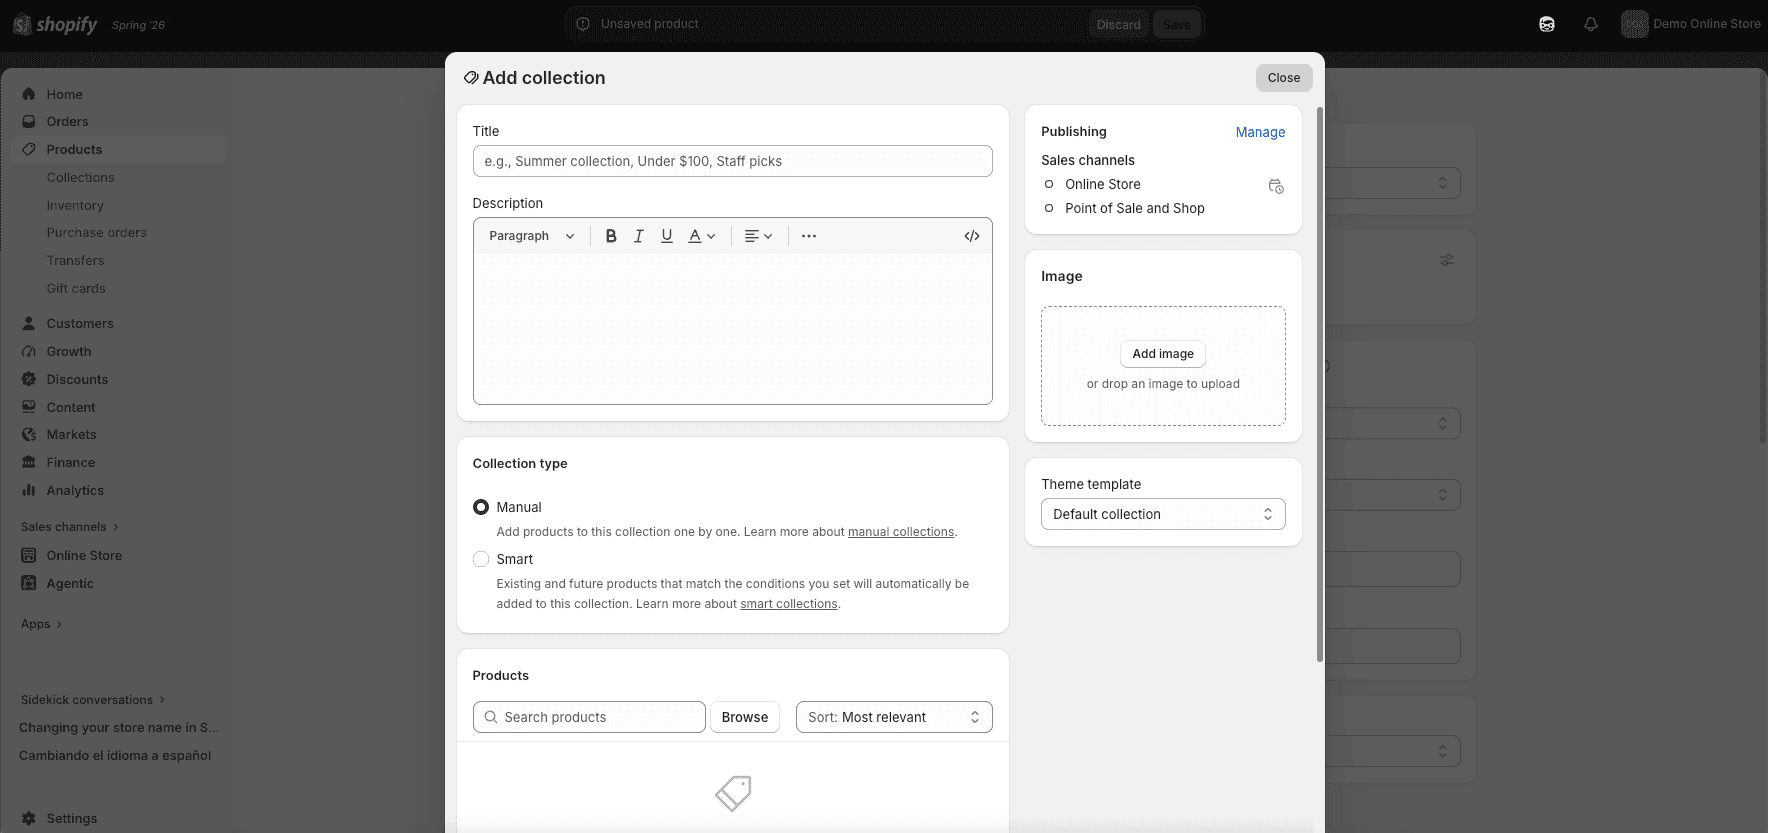Expand the Apps section in sidebar
The width and height of the screenshot is (1768, 833).
41,624
